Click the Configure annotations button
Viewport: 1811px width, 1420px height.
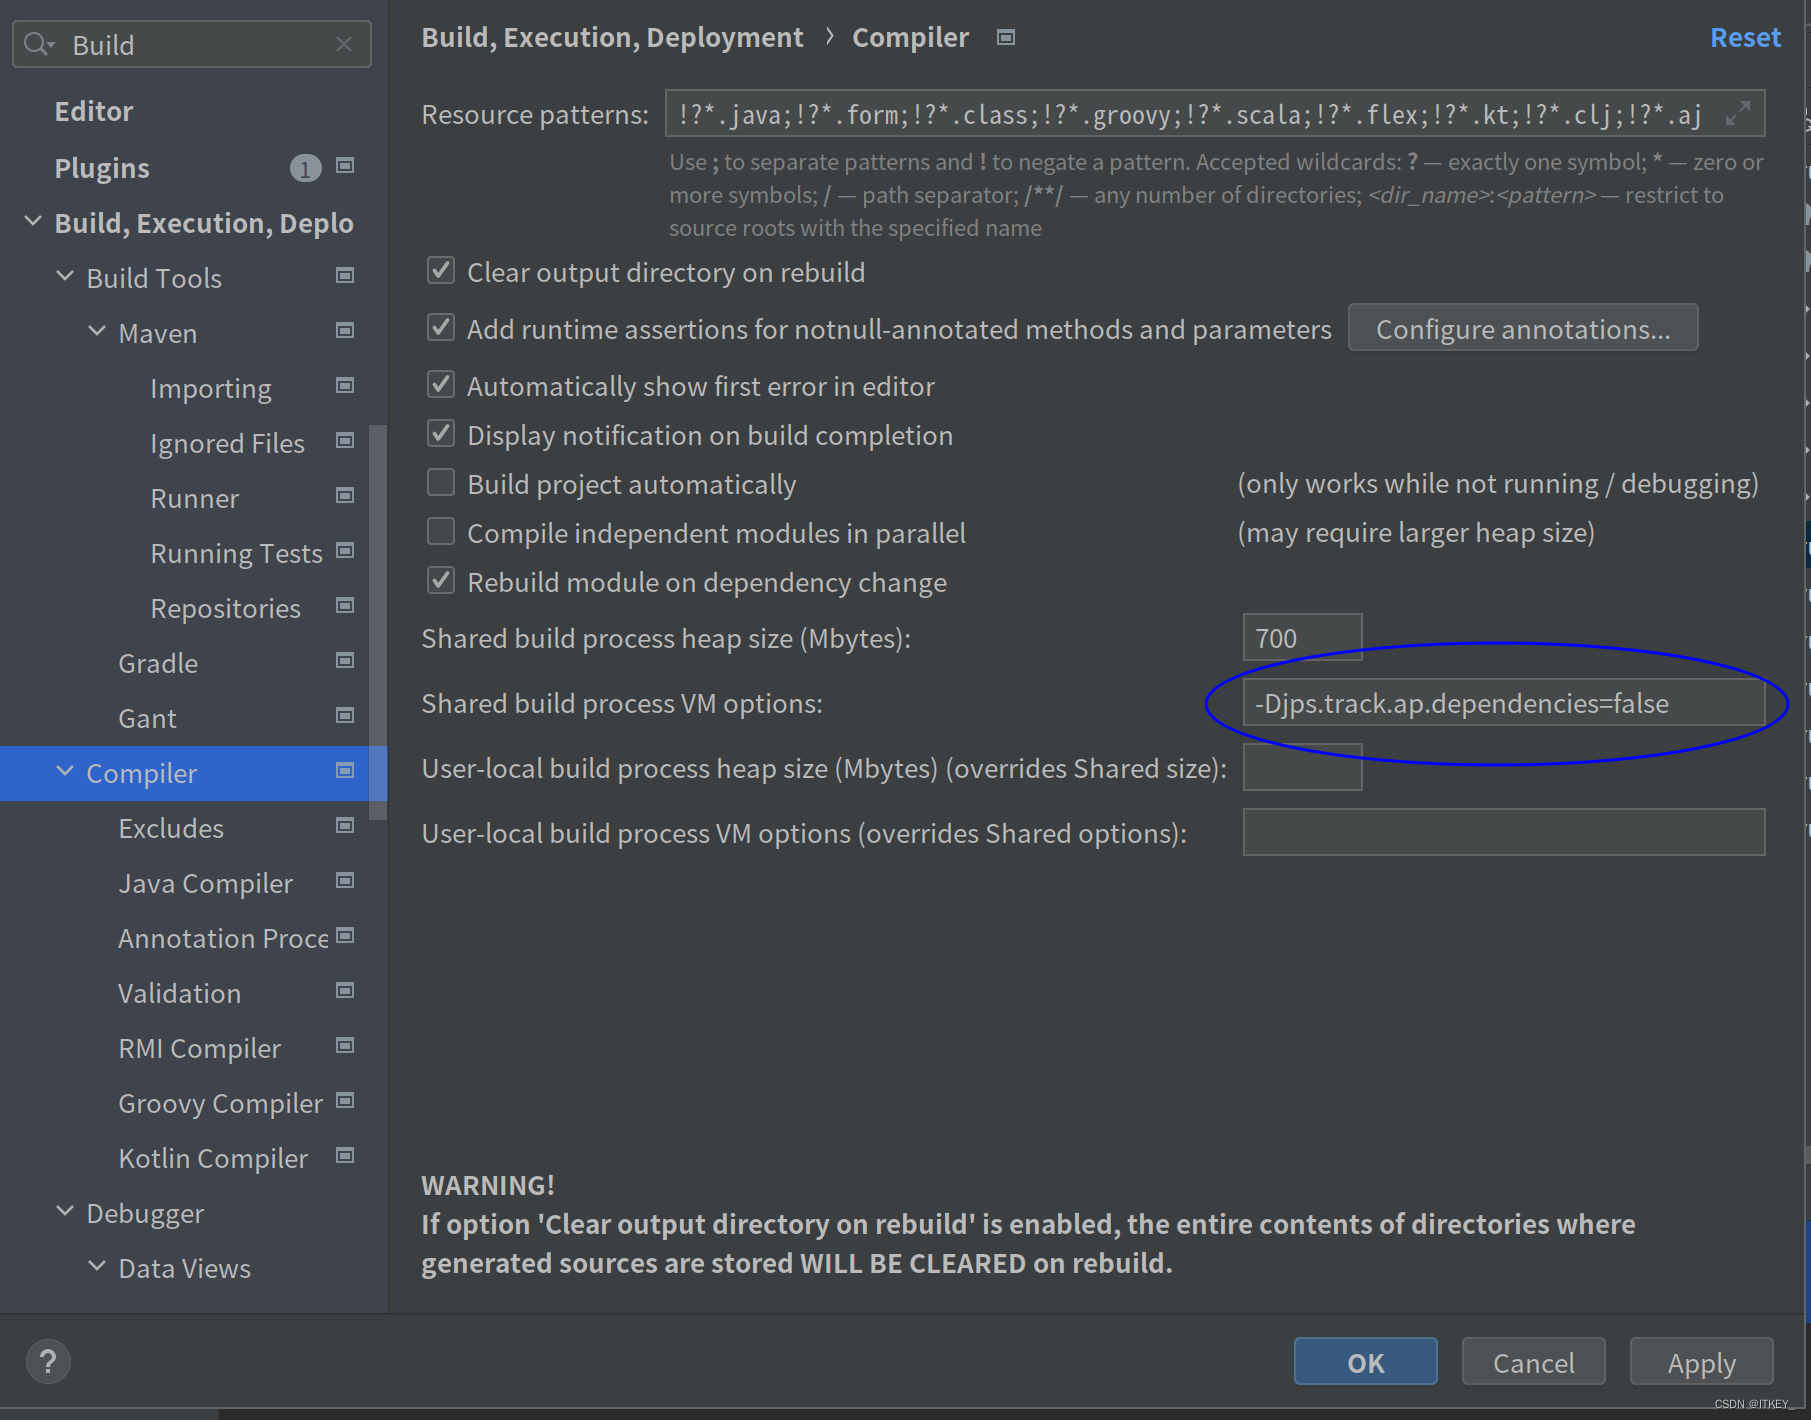coord(1523,328)
